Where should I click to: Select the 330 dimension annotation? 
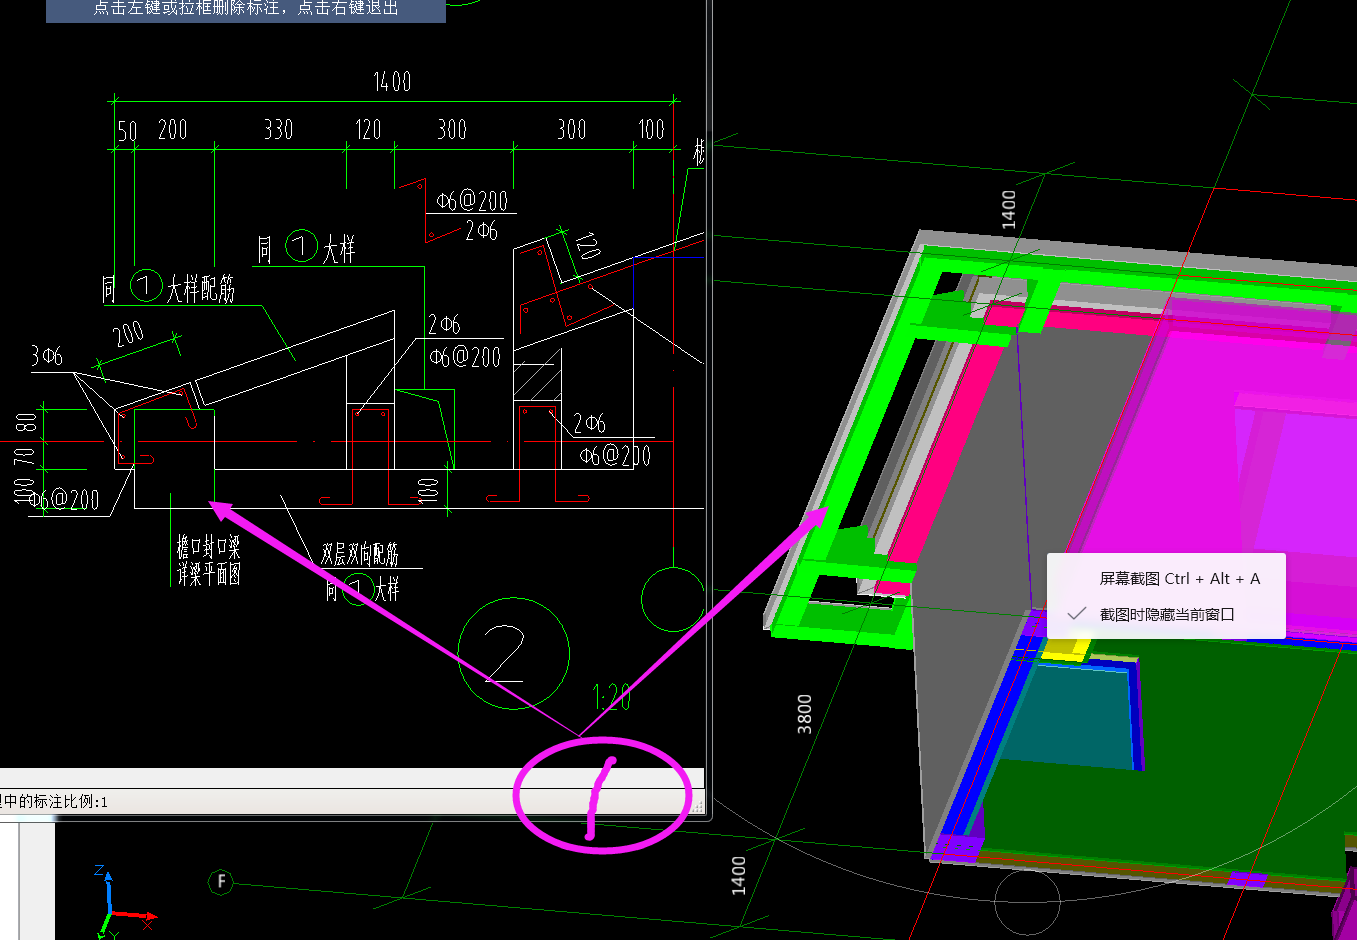coord(278,129)
